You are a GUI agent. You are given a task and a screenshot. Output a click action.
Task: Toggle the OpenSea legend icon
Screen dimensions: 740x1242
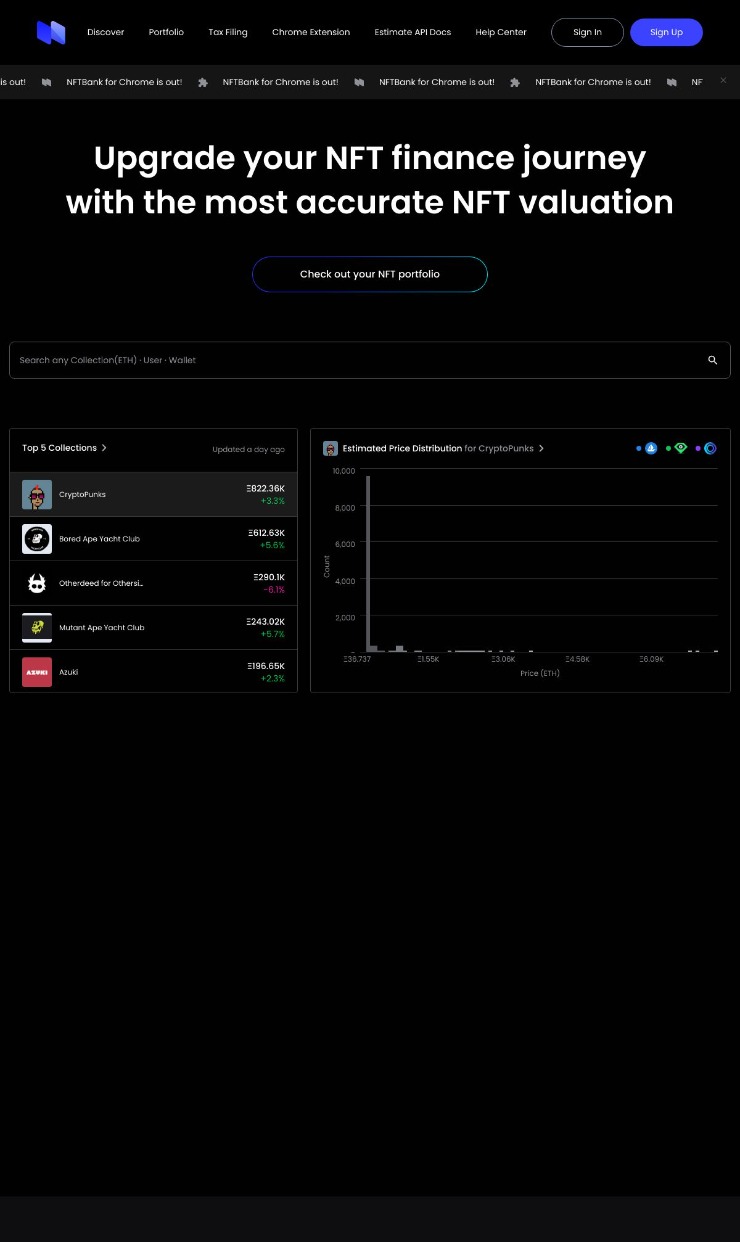651,448
